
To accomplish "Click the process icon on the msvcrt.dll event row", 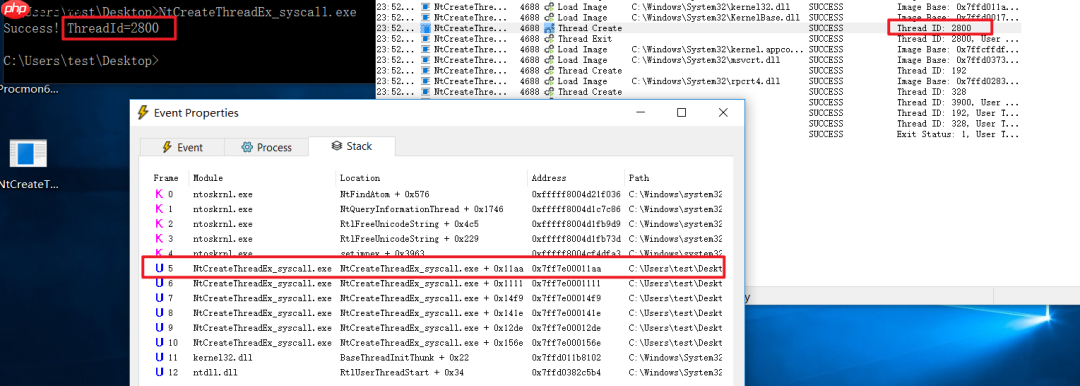I will click(426, 60).
